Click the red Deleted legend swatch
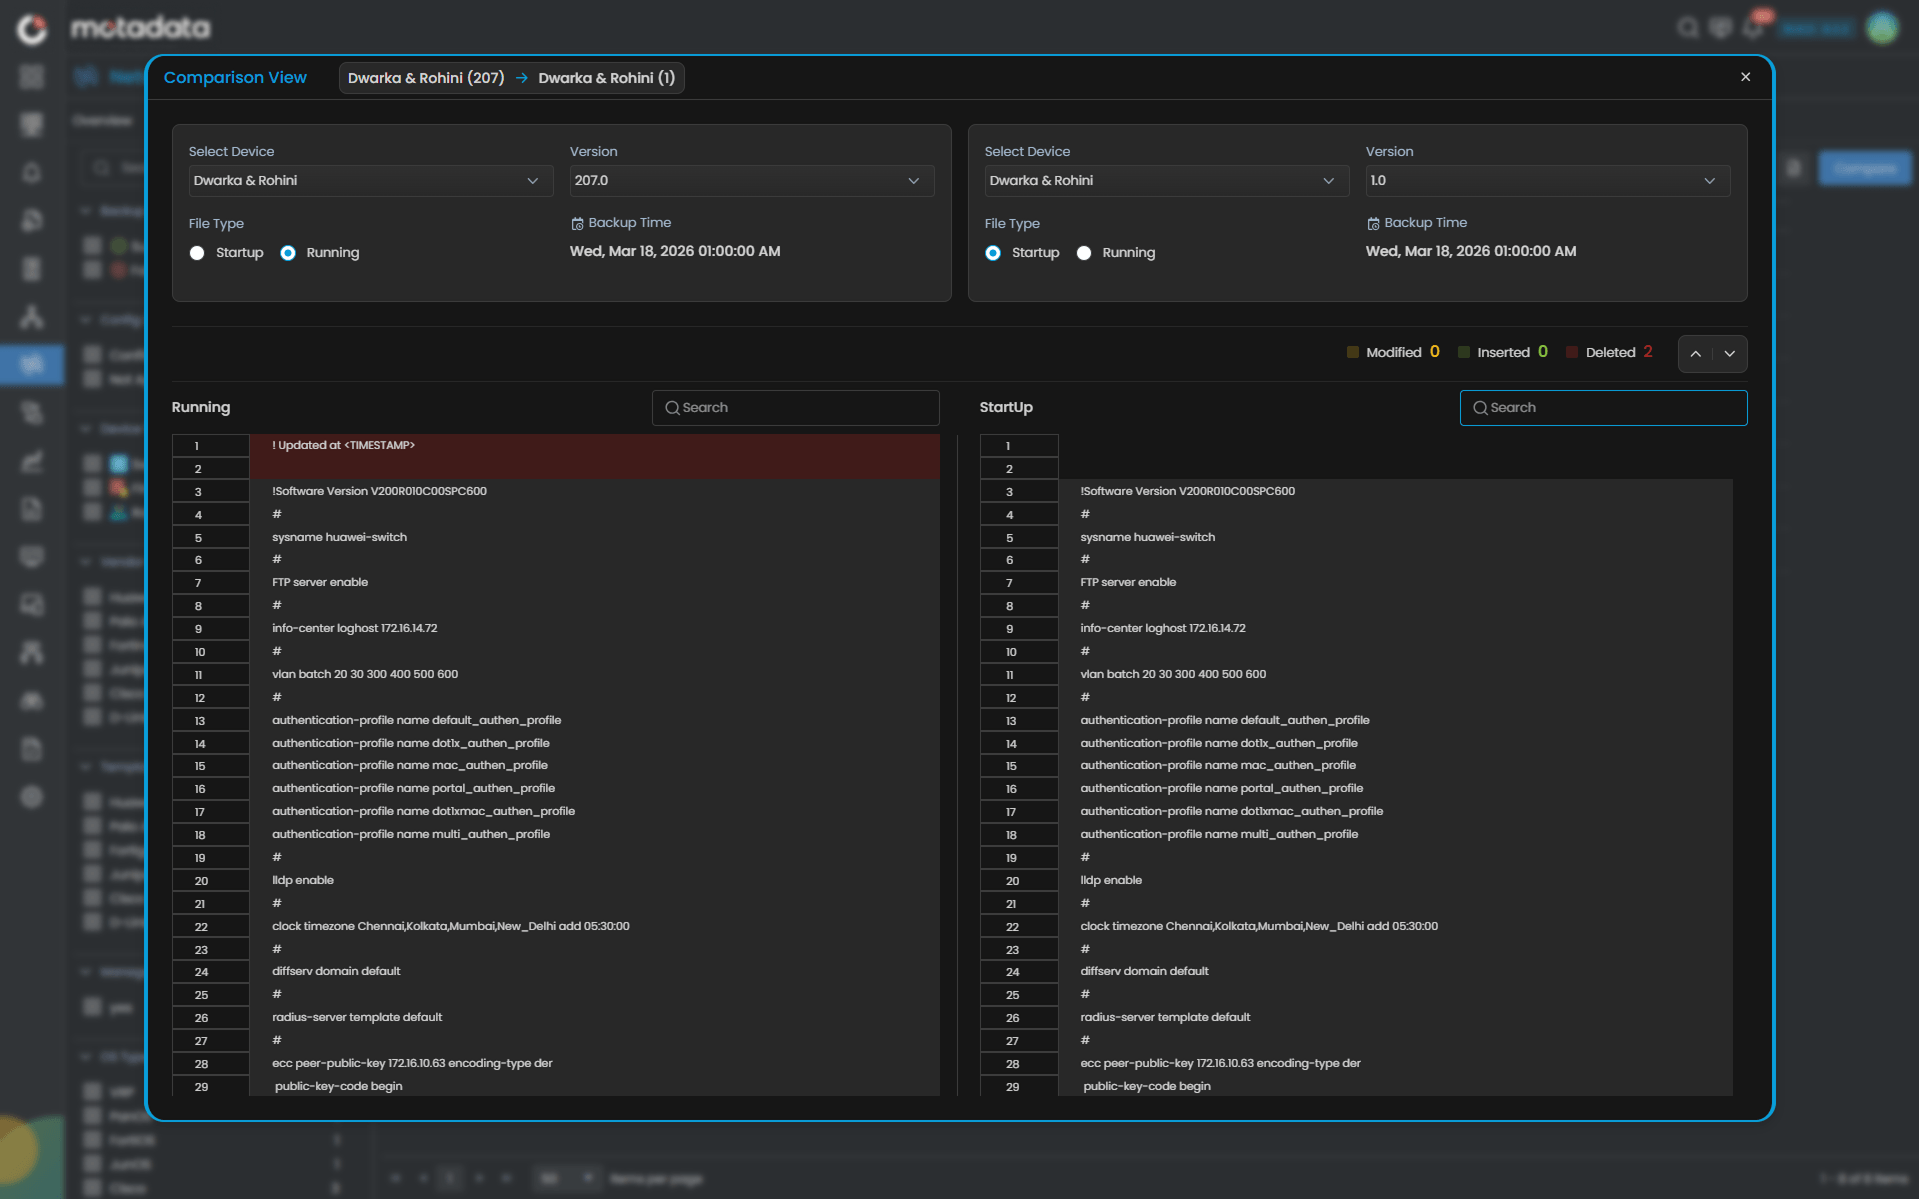Image resolution: width=1919 pixels, height=1199 pixels. (1571, 352)
